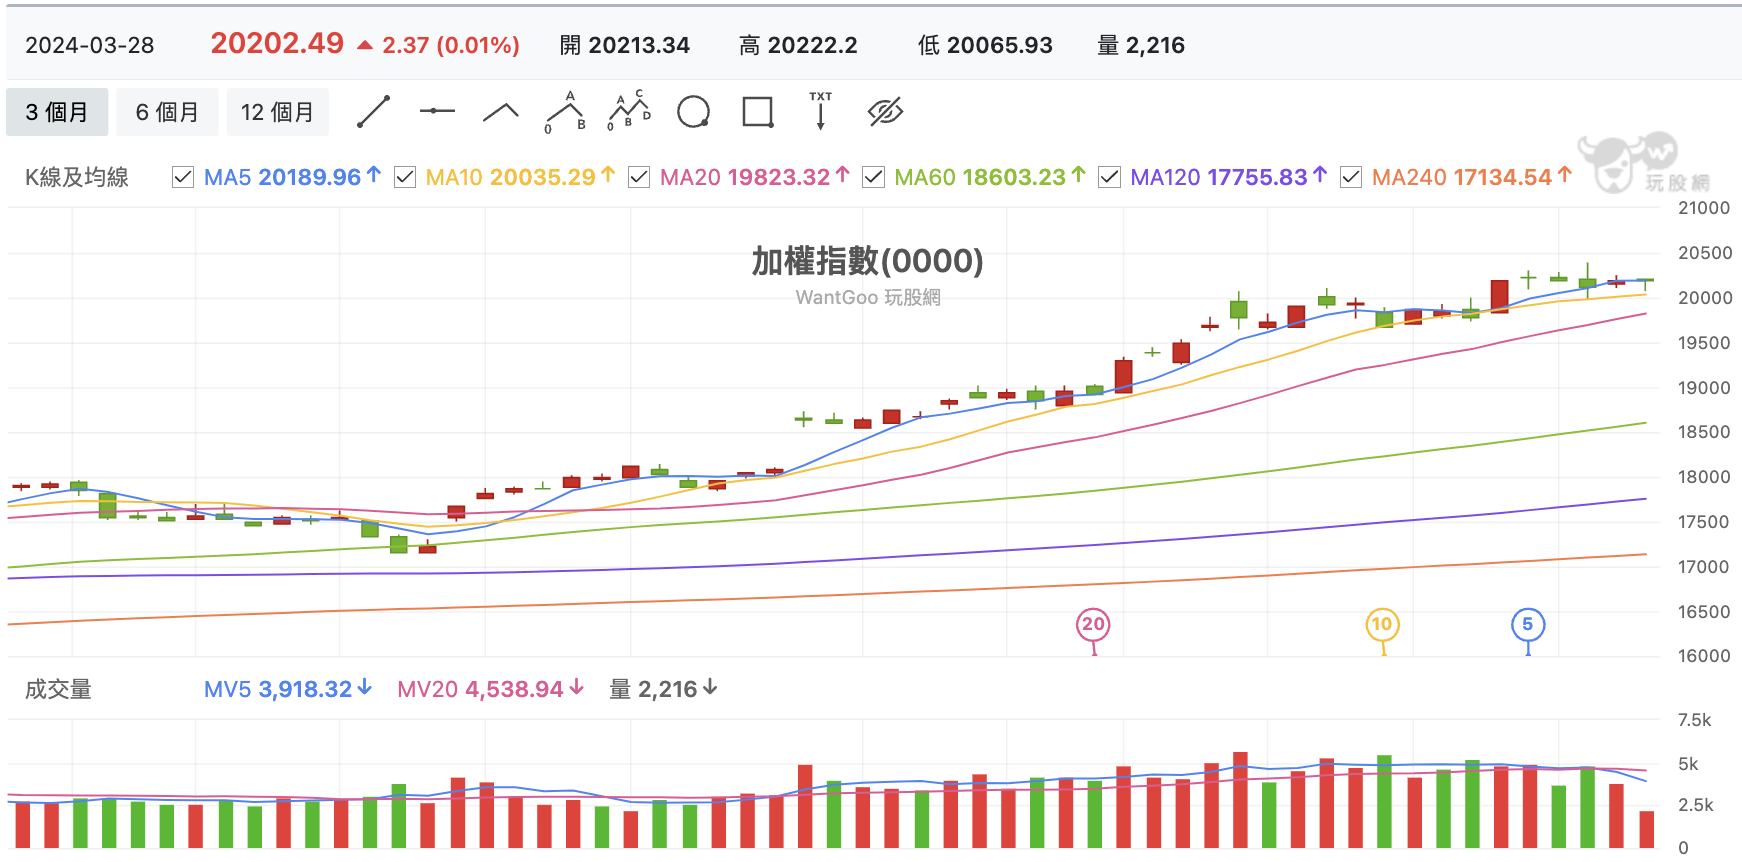Image resolution: width=1742 pixels, height=862 pixels.
Task: Disable the MA60 moving average checkbox
Action: pos(873,177)
